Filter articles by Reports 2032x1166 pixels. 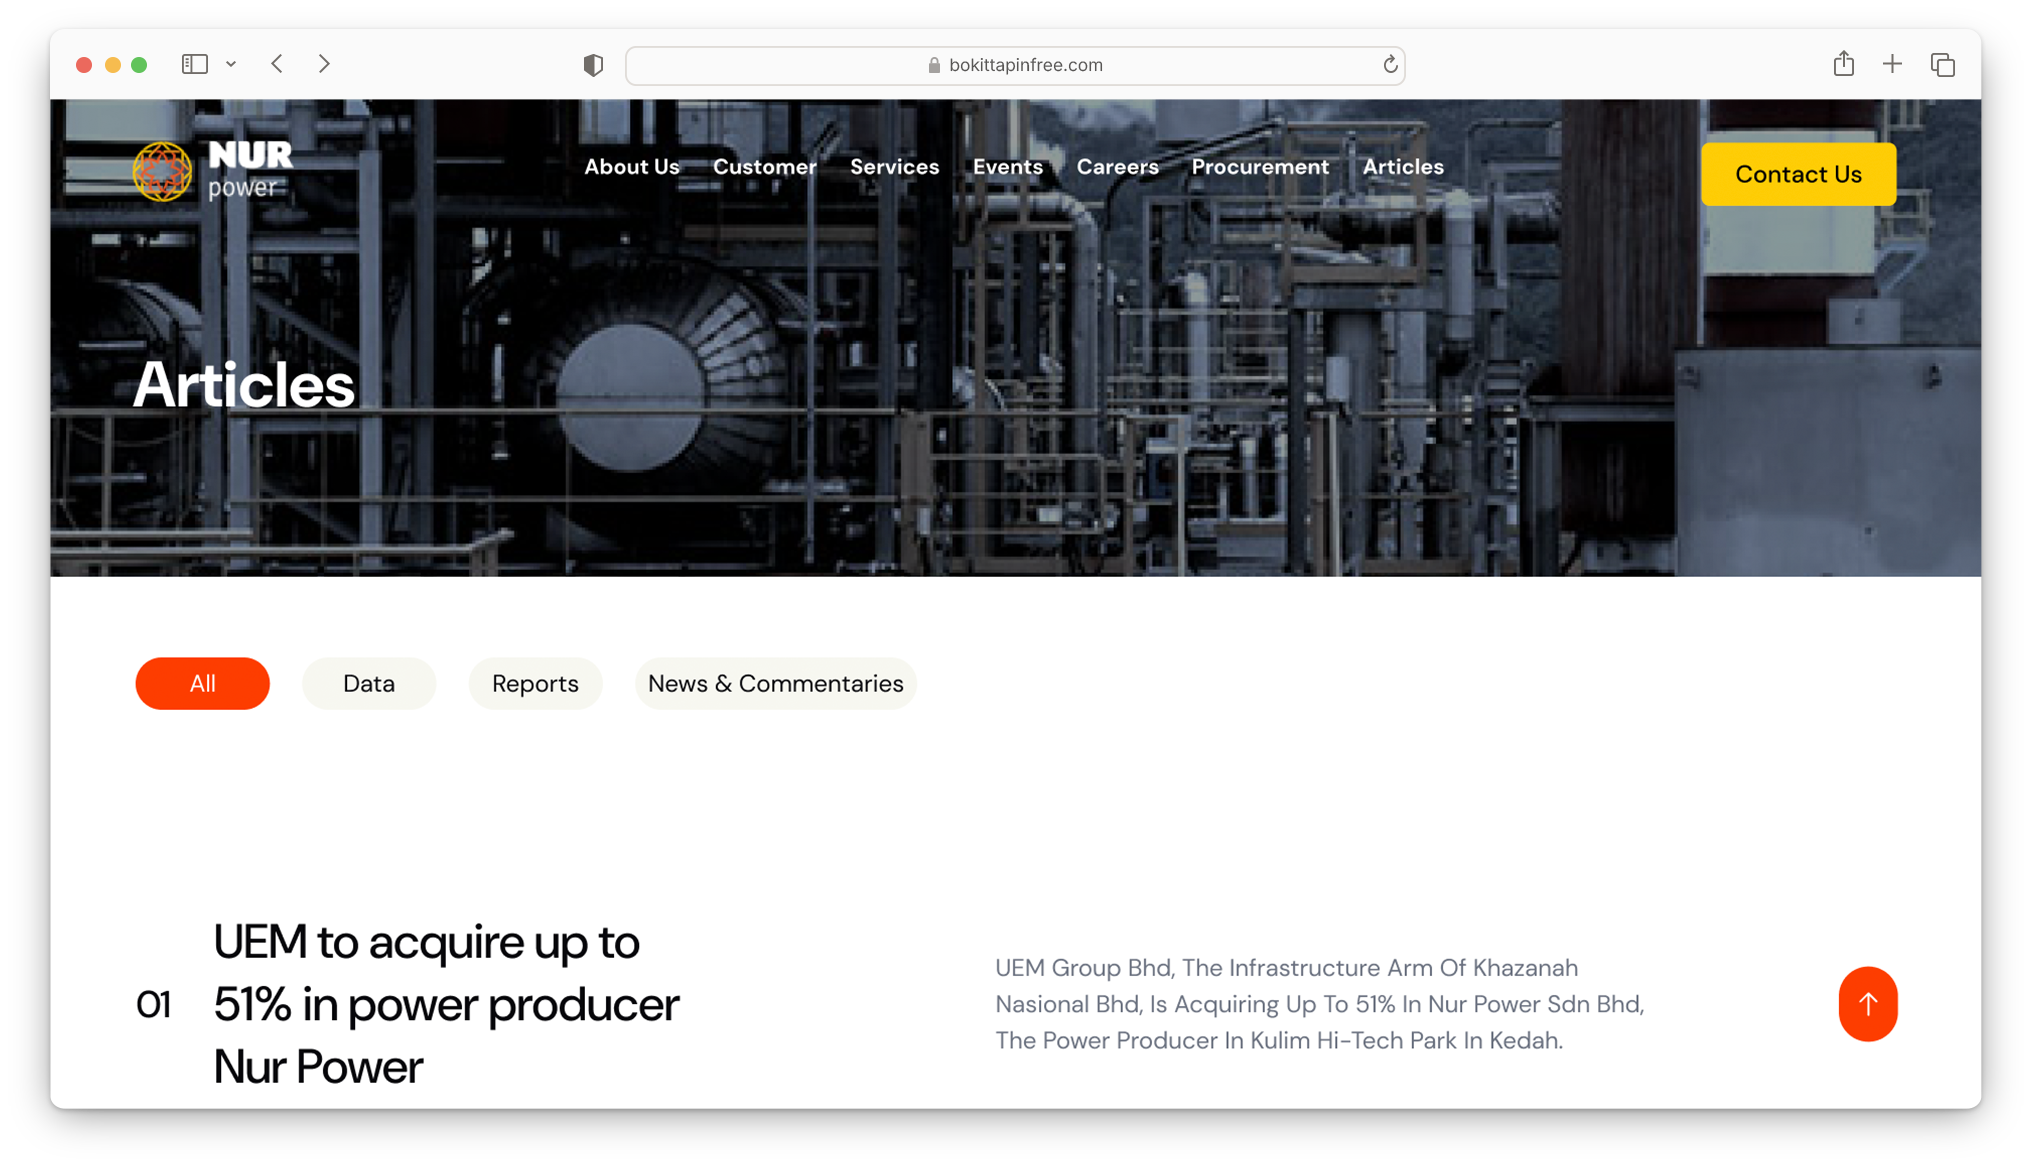535,684
